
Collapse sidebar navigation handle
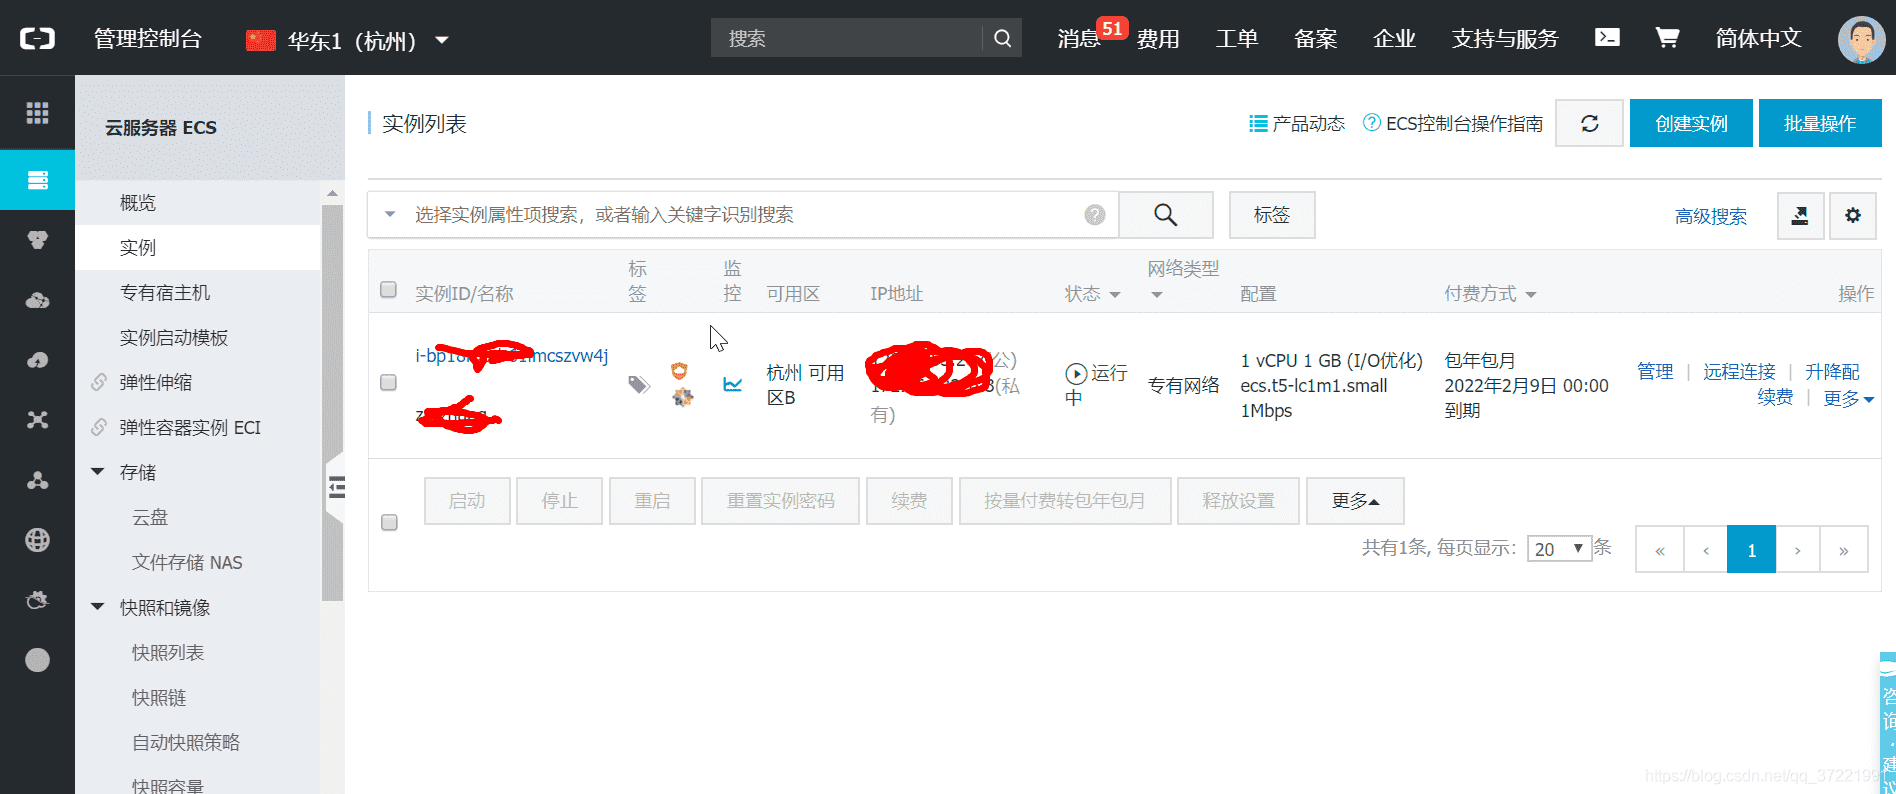point(336,487)
